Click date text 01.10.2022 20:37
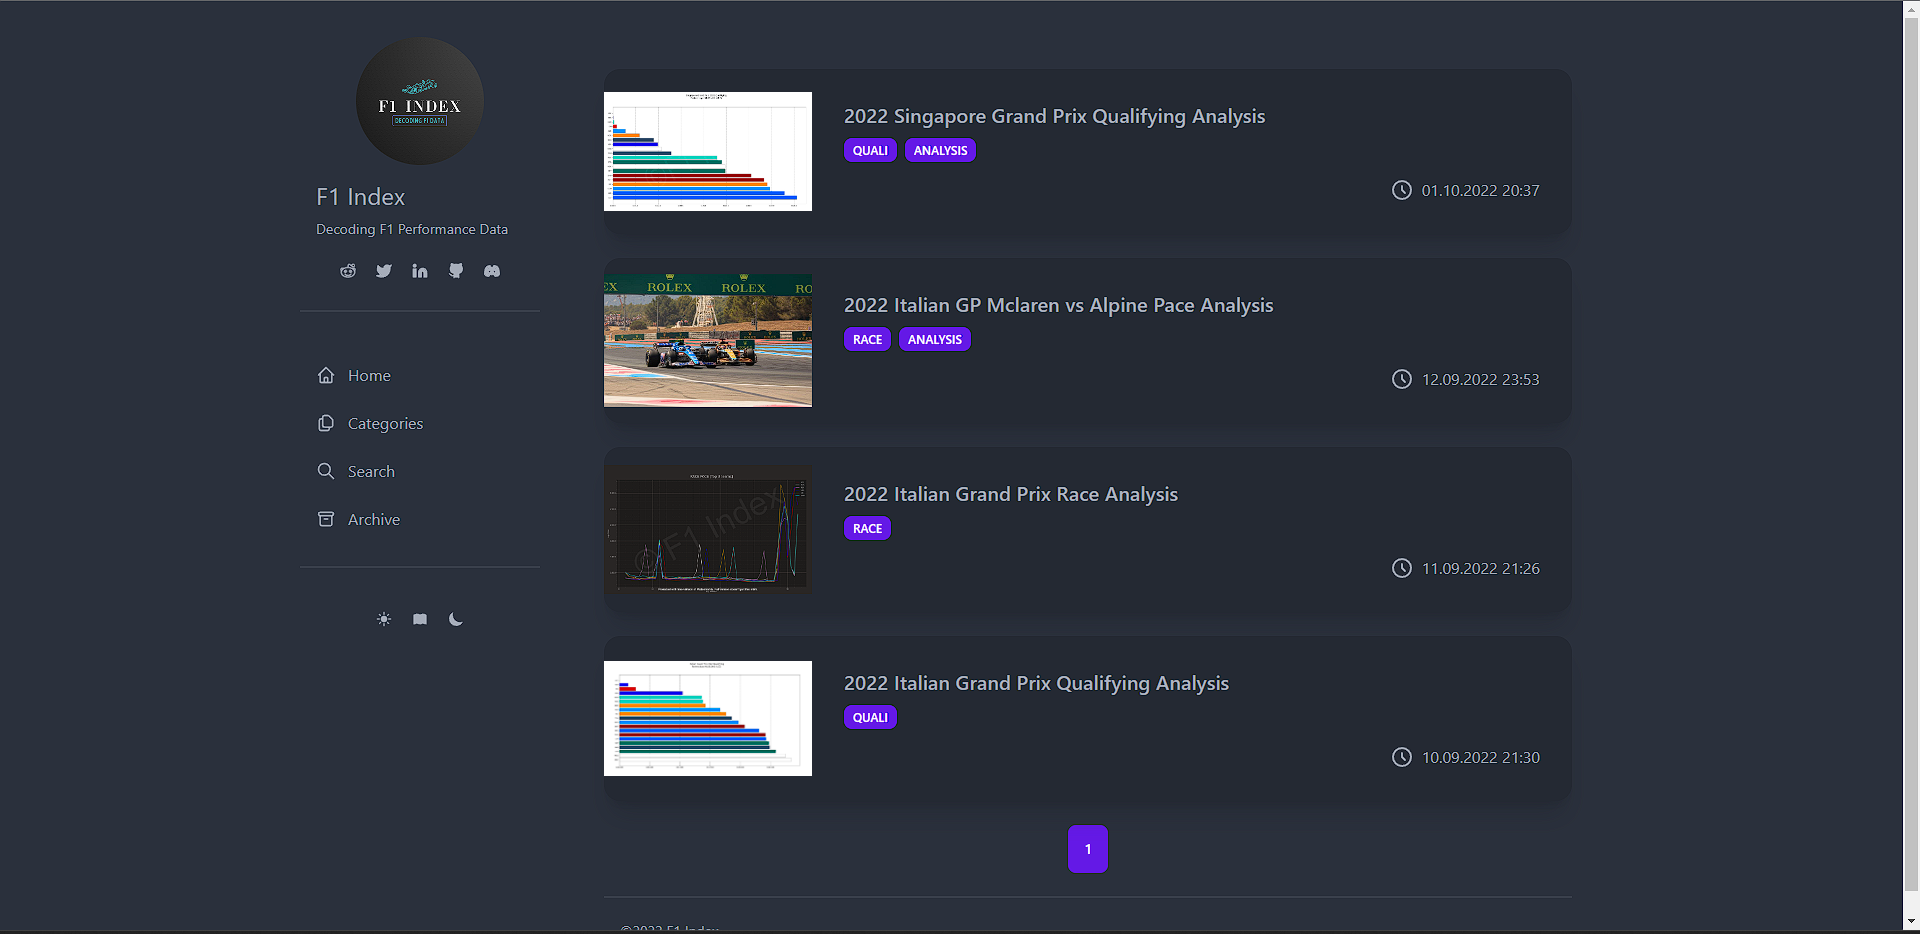Image resolution: width=1920 pixels, height=934 pixels. 1481,190
